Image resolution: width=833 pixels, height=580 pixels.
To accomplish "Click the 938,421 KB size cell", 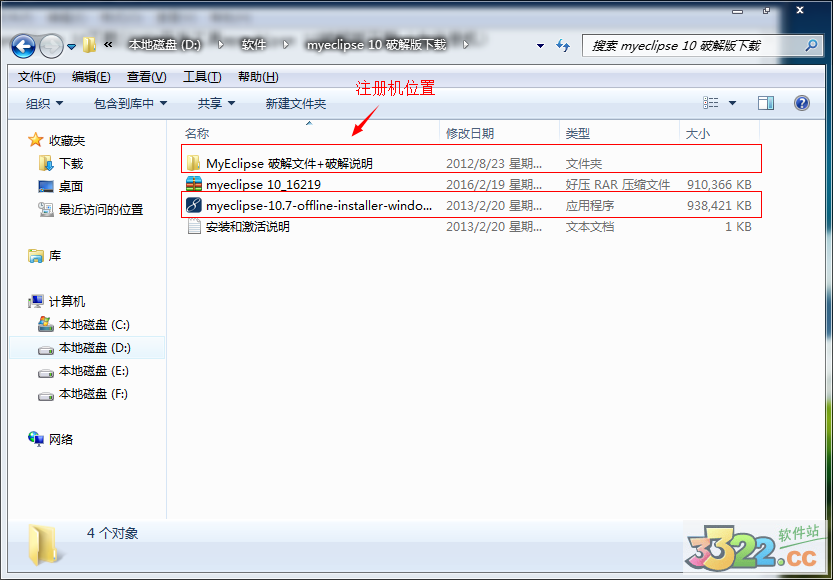I will coord(719,206).
